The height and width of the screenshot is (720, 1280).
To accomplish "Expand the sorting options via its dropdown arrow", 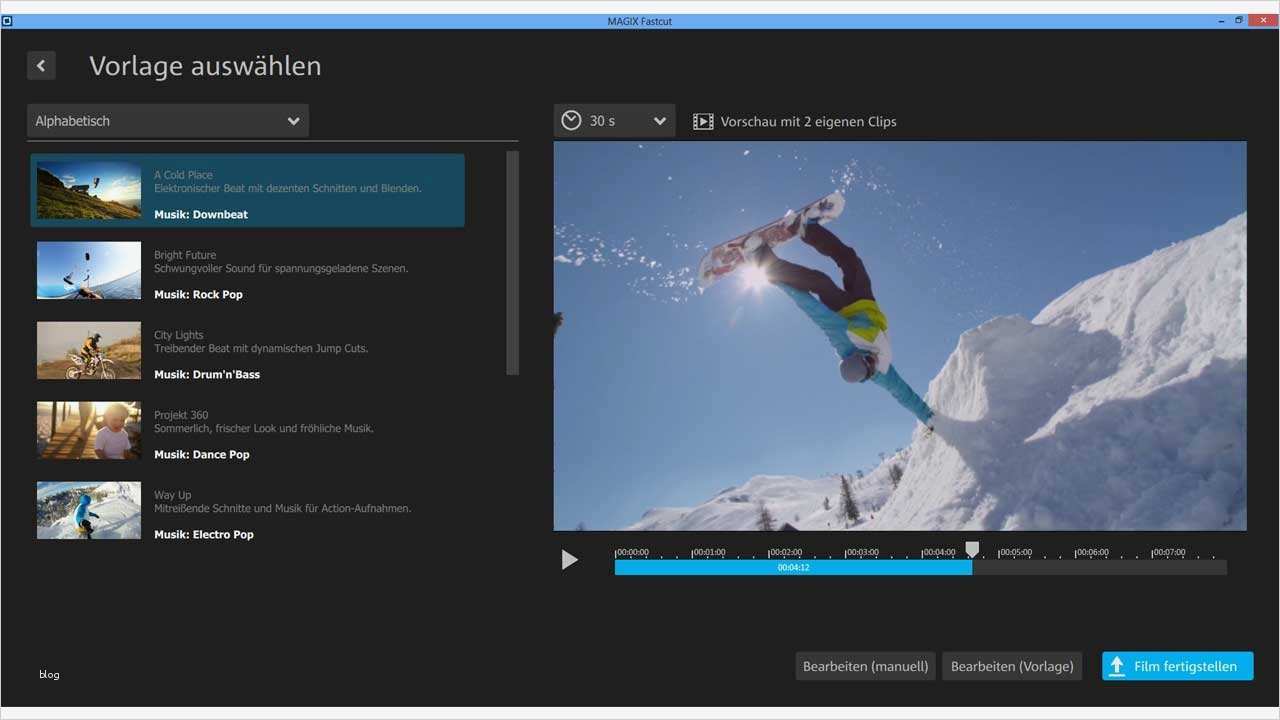I will pos(293,120).
